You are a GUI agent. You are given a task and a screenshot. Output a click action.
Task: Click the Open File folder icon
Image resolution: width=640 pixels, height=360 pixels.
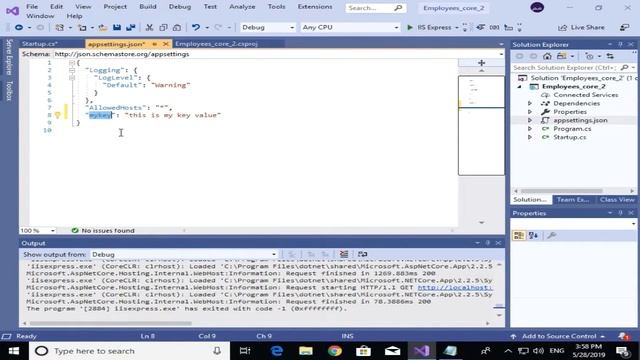tap(102, 27)
